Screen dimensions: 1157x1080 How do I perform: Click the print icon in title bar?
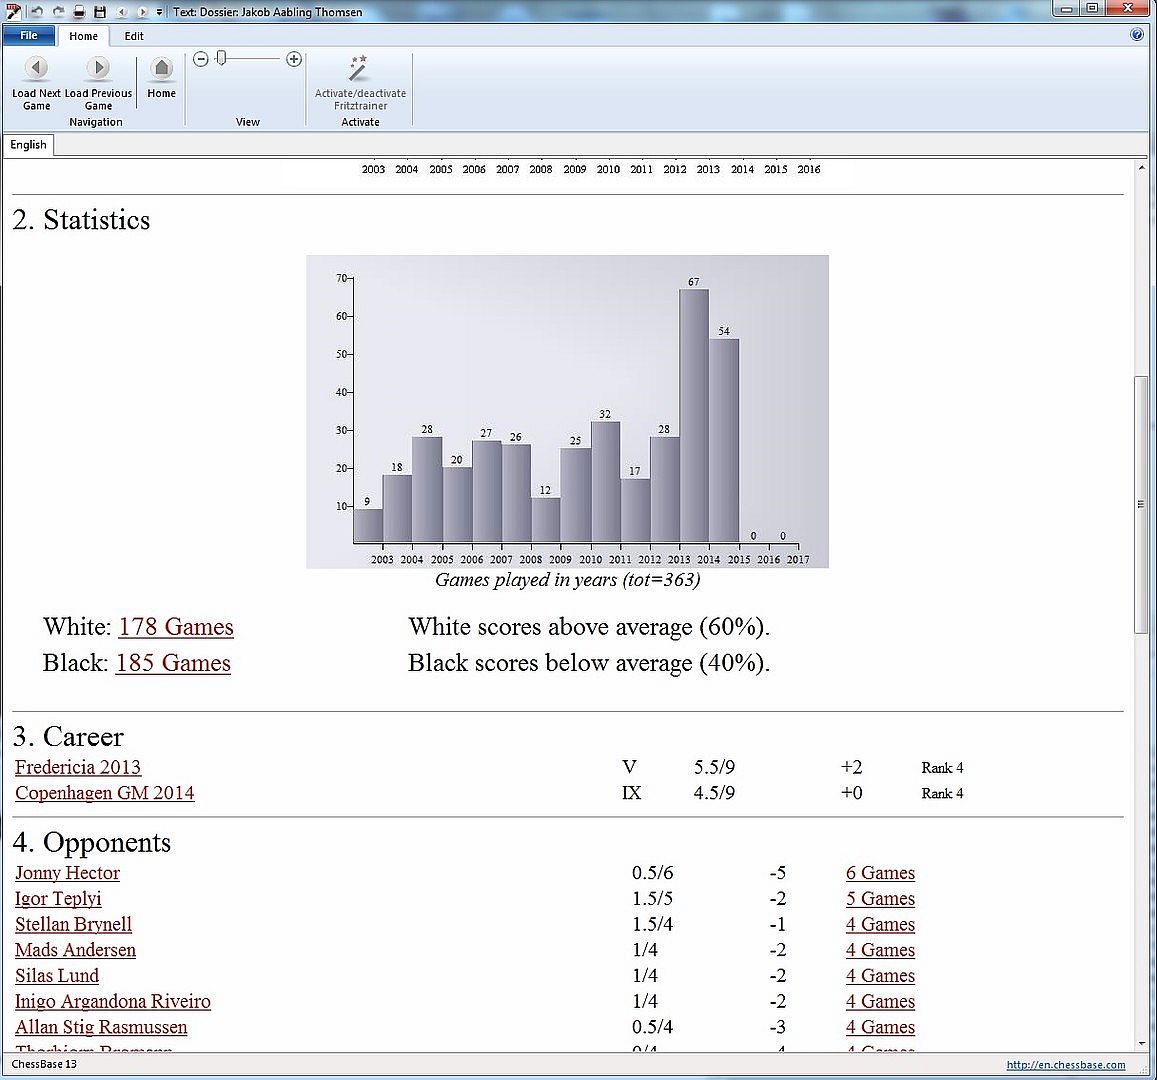(x=80, y=12)
